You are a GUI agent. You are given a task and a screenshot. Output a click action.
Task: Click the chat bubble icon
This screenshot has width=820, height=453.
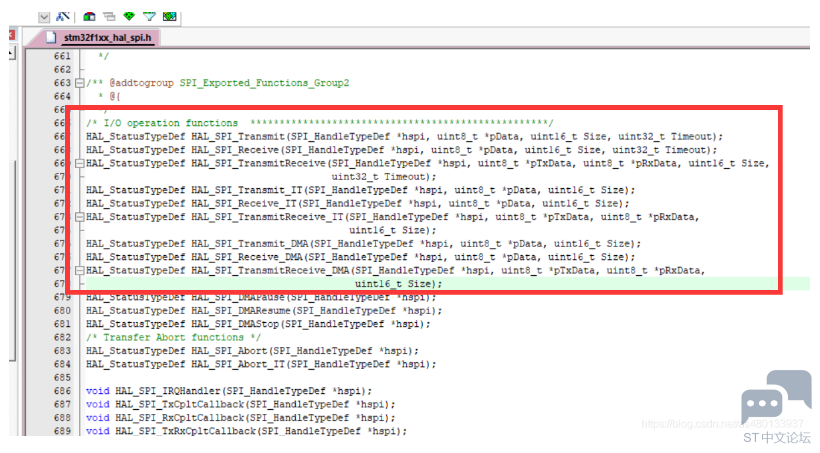(775, 397)
